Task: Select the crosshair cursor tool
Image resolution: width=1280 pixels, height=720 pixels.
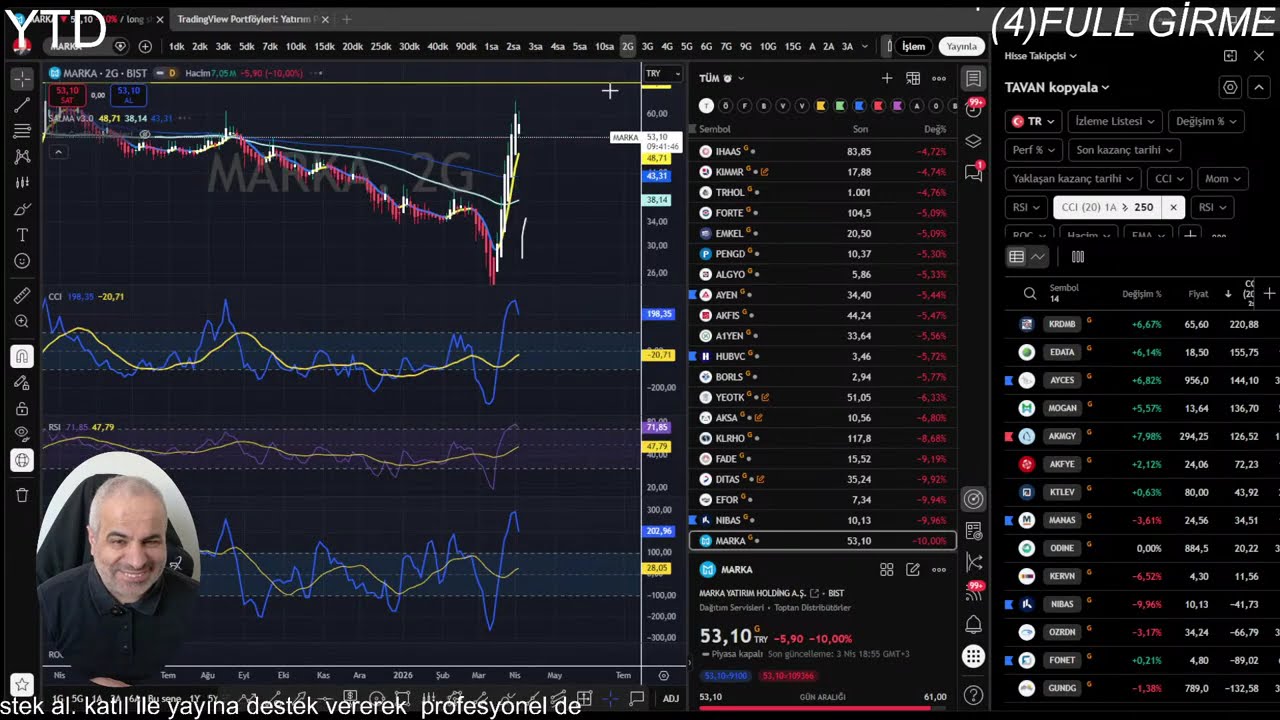Action: (x=22, y=79)
